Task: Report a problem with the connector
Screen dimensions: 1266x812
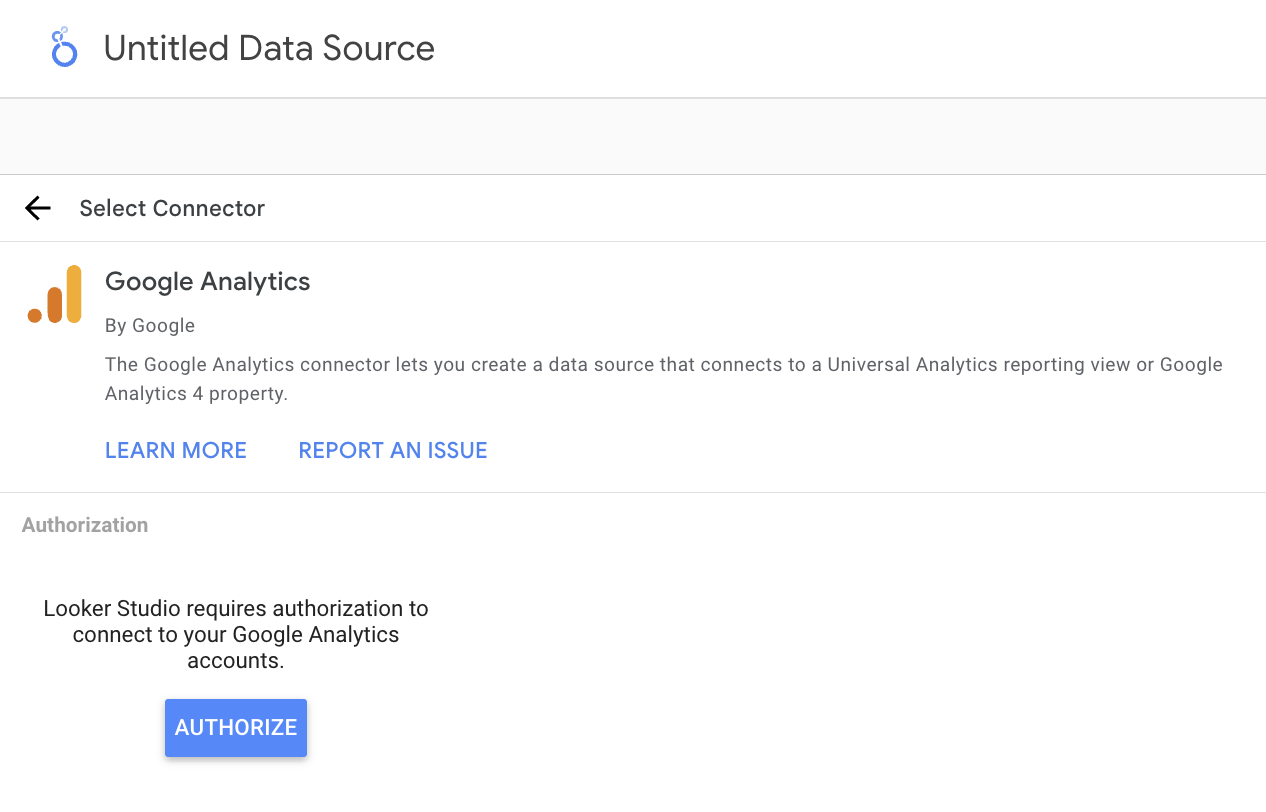Action: pos(392,450)
